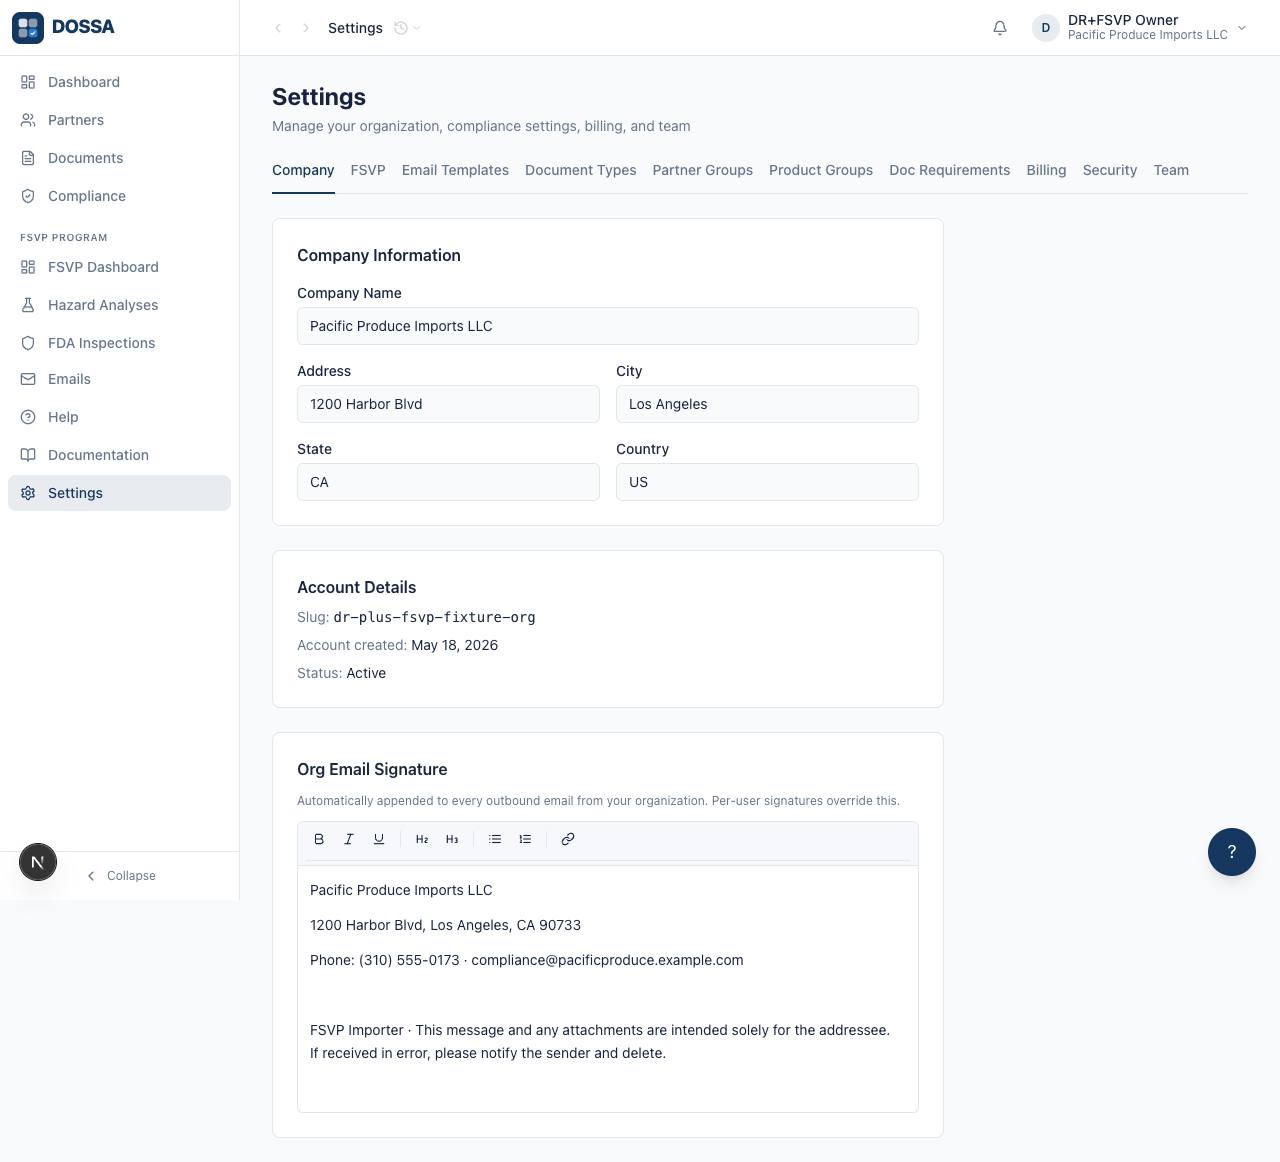Open the recent history dropdown
The height and width of the screenshot is (1162, 1280).
pyautogui.click(x=407, y=28)
